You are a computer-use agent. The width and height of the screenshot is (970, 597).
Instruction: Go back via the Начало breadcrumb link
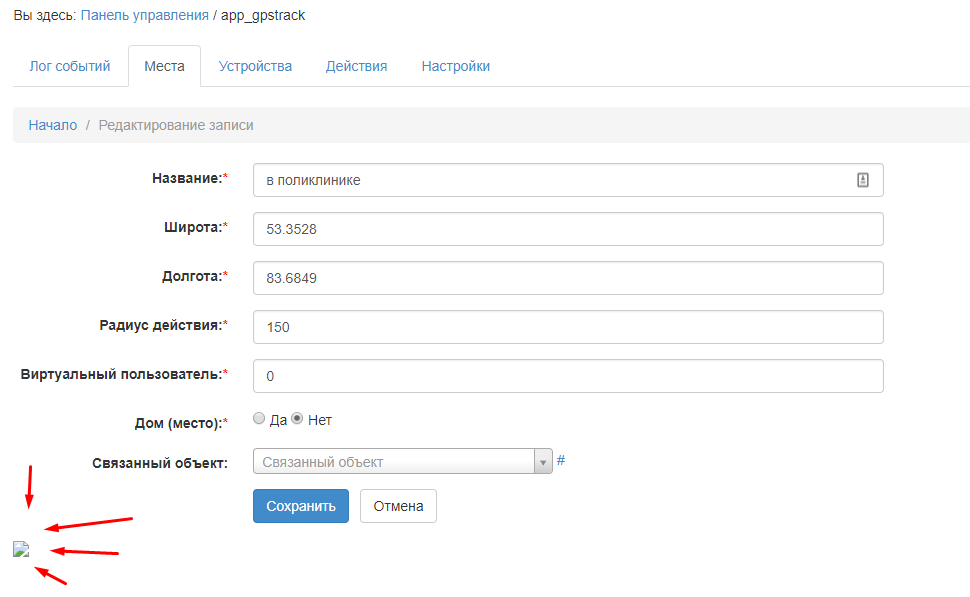click(53, 125)
